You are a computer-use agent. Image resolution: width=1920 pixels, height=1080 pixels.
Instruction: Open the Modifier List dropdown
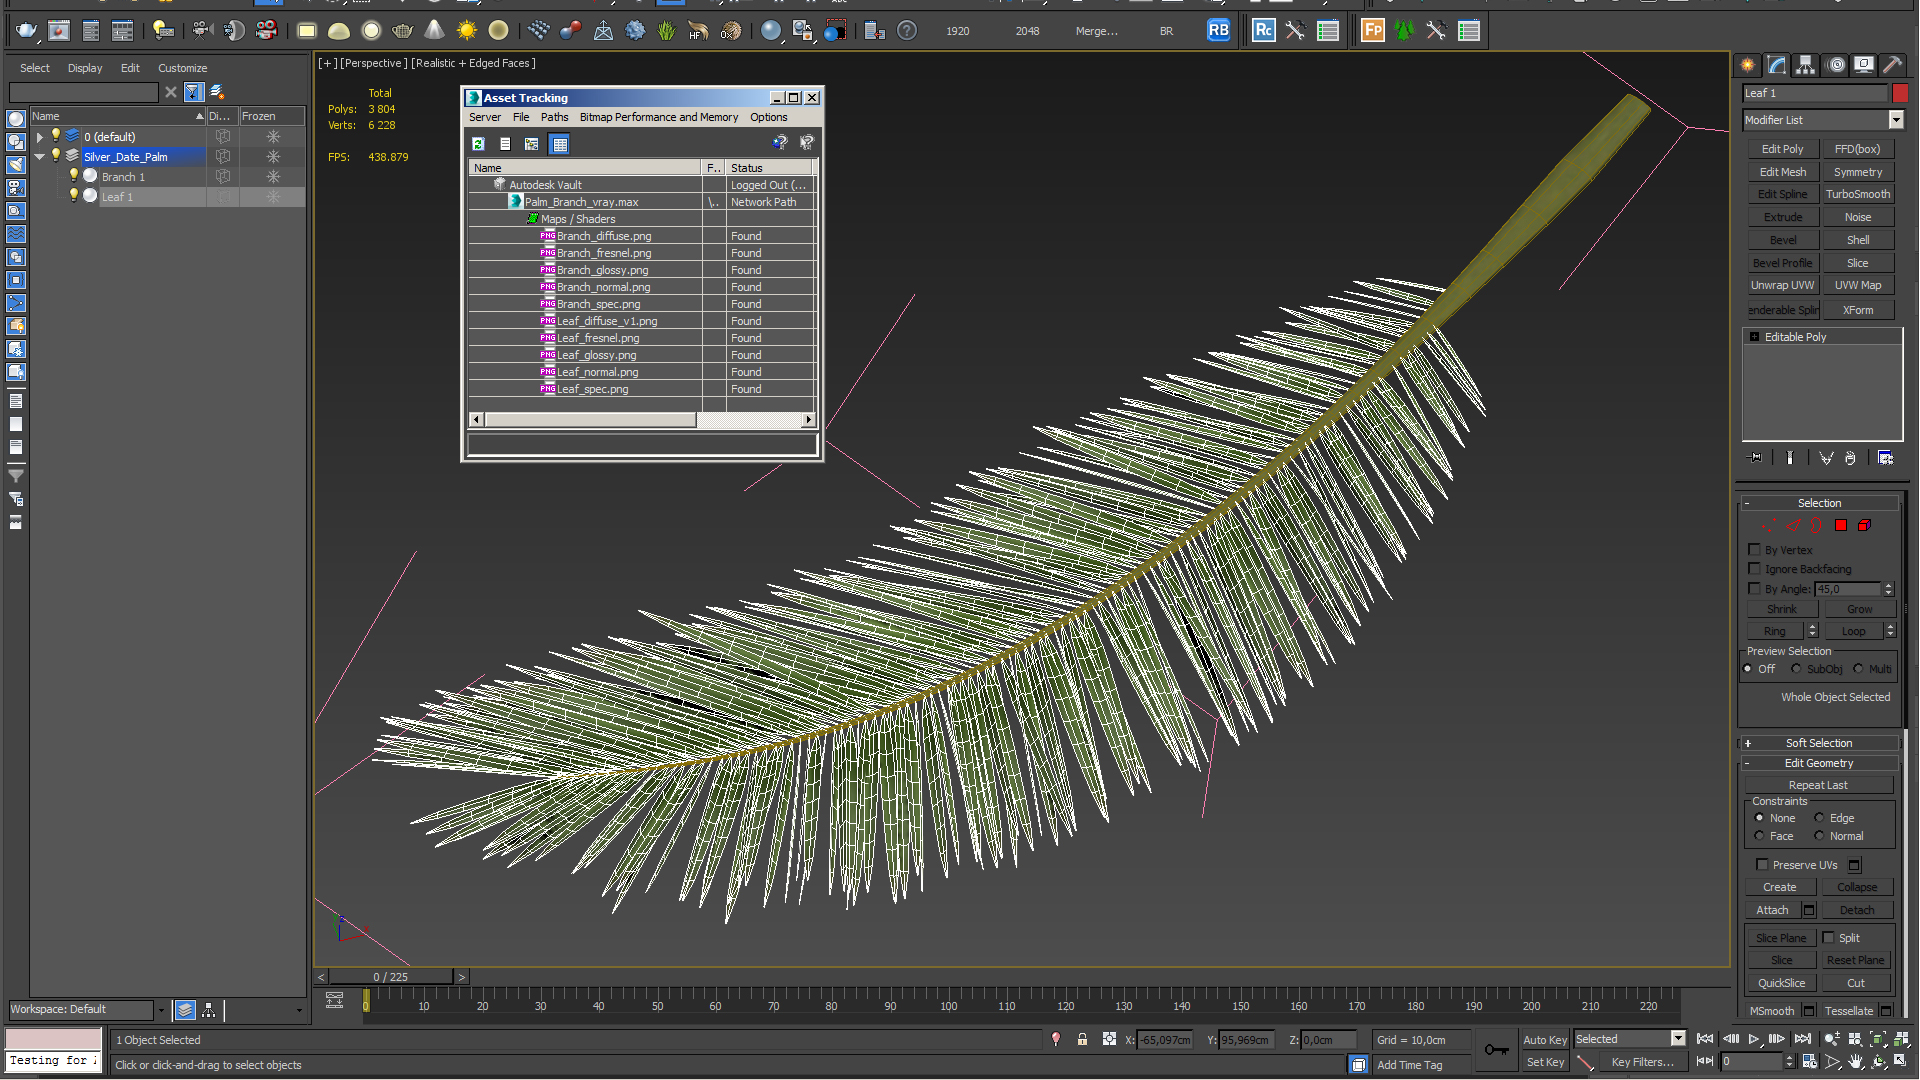(1896, 120)
